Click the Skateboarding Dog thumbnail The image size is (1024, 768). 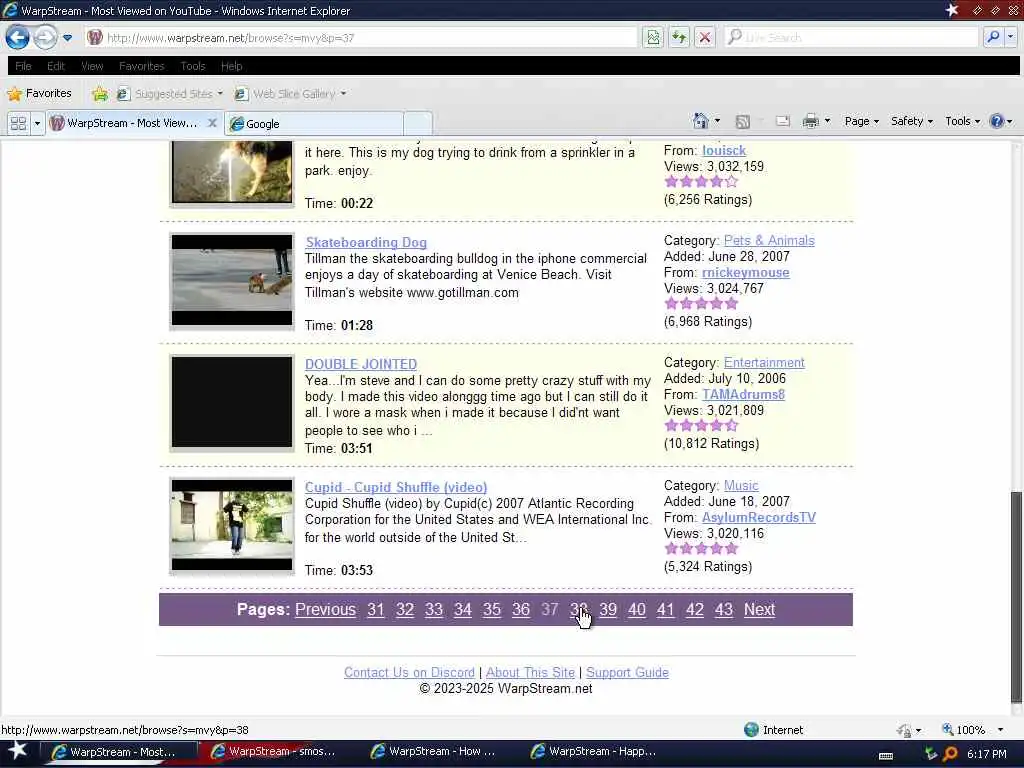[x=232, y=280]
